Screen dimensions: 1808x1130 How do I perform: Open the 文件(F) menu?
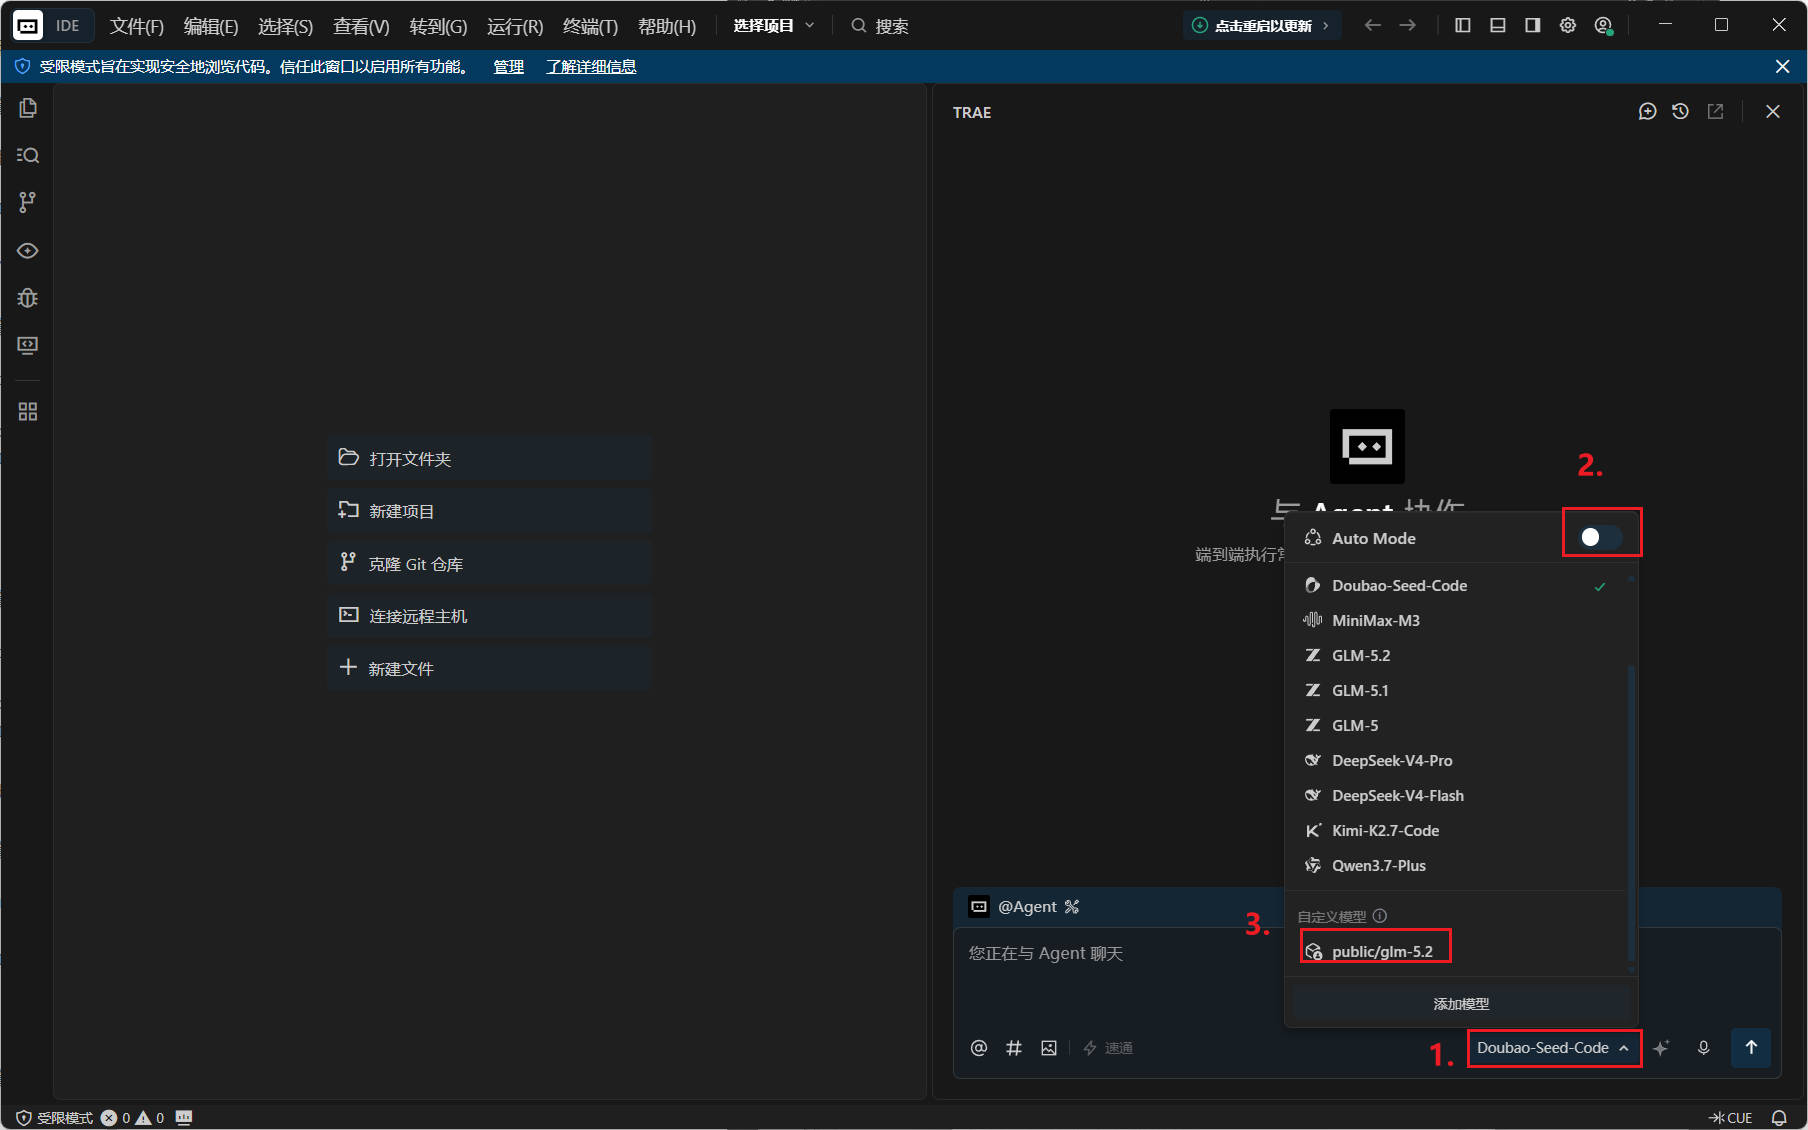(137, 26)
